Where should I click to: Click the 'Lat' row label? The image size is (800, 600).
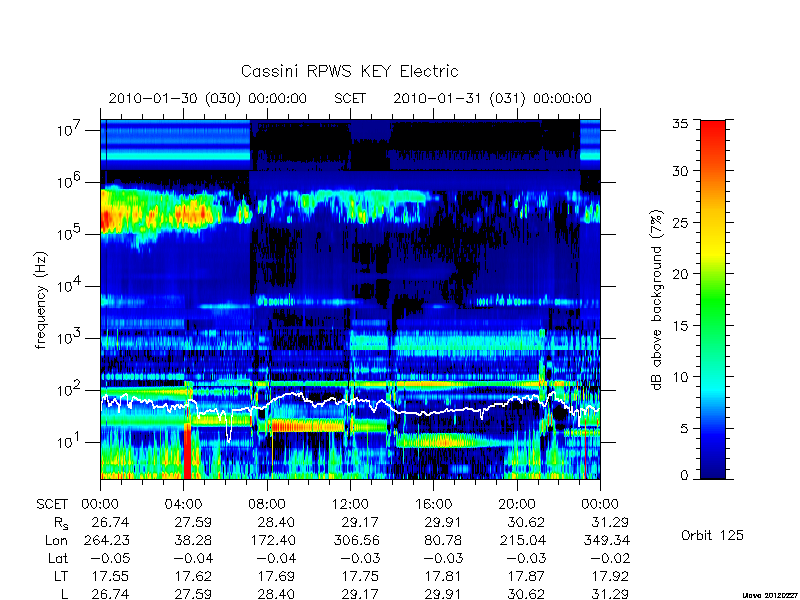(58, 559)
